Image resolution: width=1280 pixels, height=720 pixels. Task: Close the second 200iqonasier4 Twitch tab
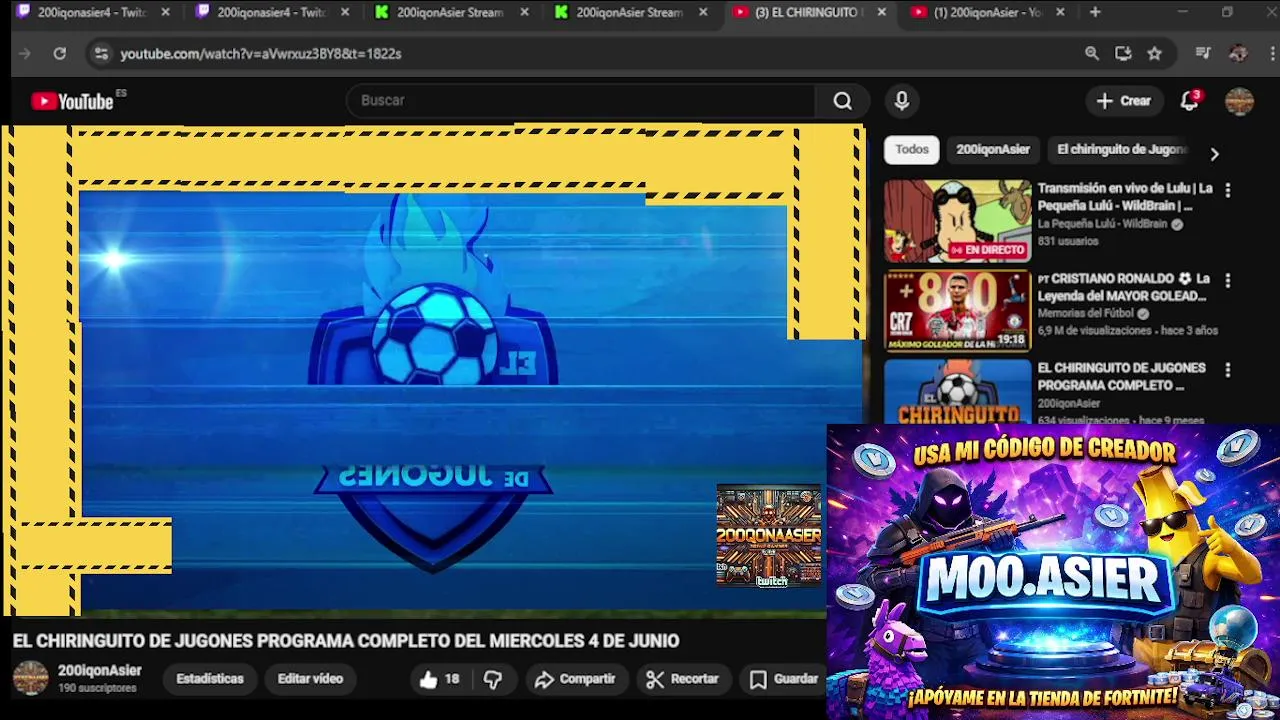345,12
